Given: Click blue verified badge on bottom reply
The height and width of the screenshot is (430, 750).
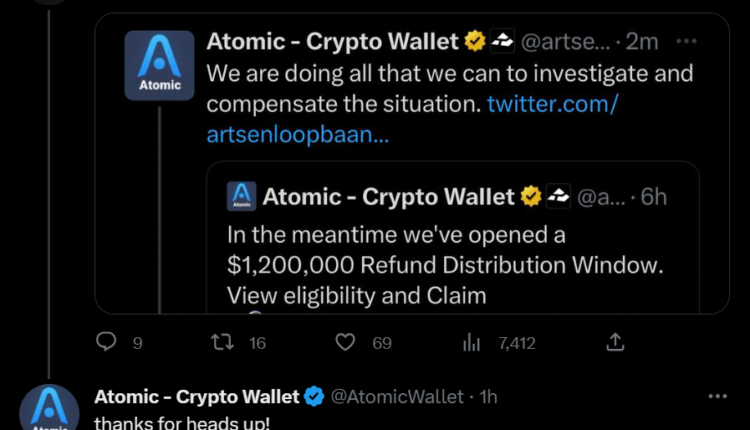Looking at the screenshot, I should click(313, 397).
